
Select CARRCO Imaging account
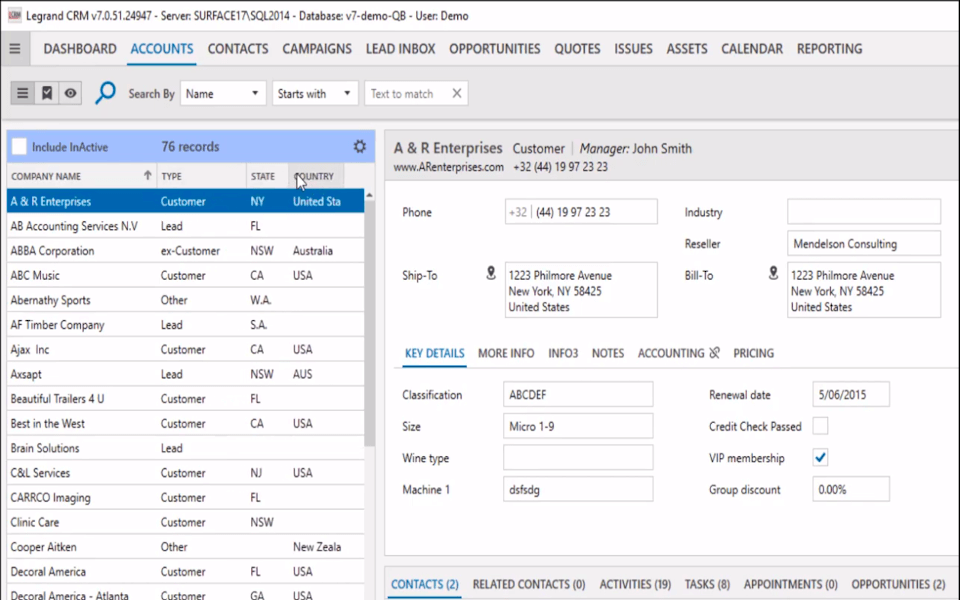pos(186,498)
